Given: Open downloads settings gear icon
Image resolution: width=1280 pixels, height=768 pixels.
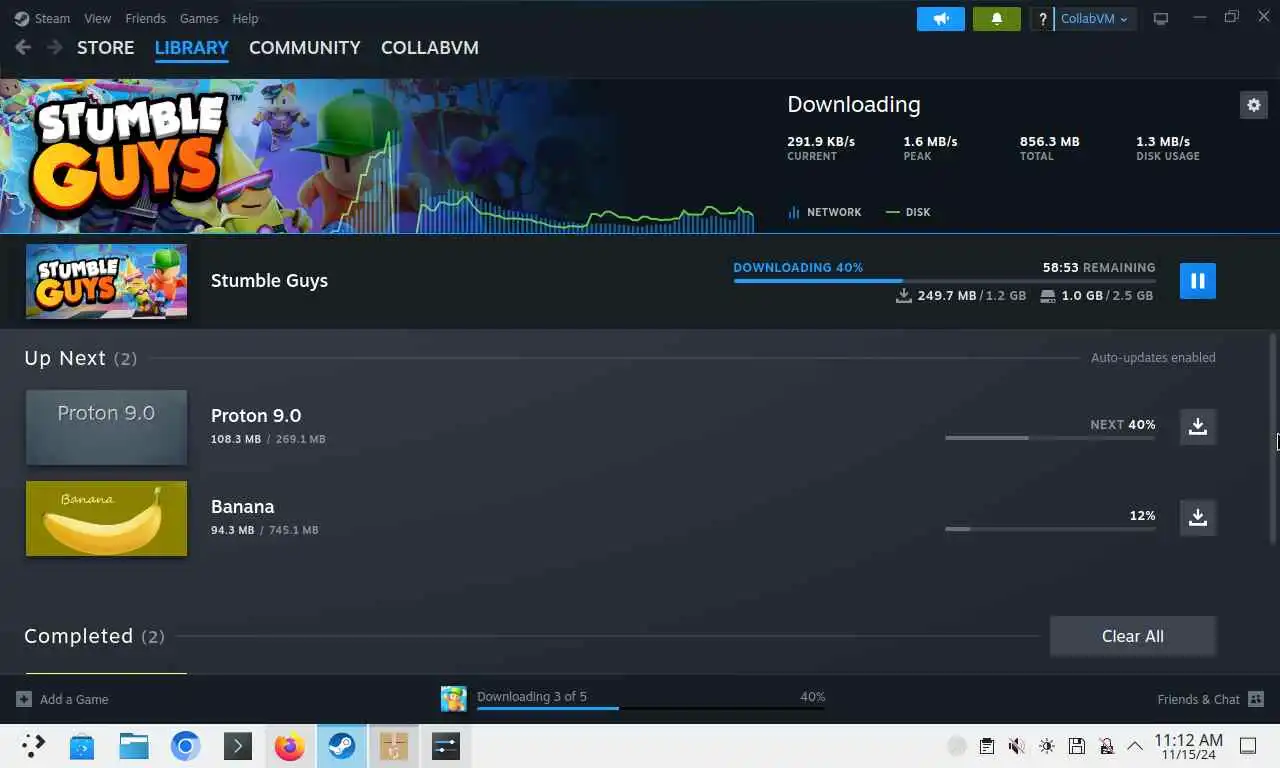Looking at the screenshot, I should (1254, 104).
